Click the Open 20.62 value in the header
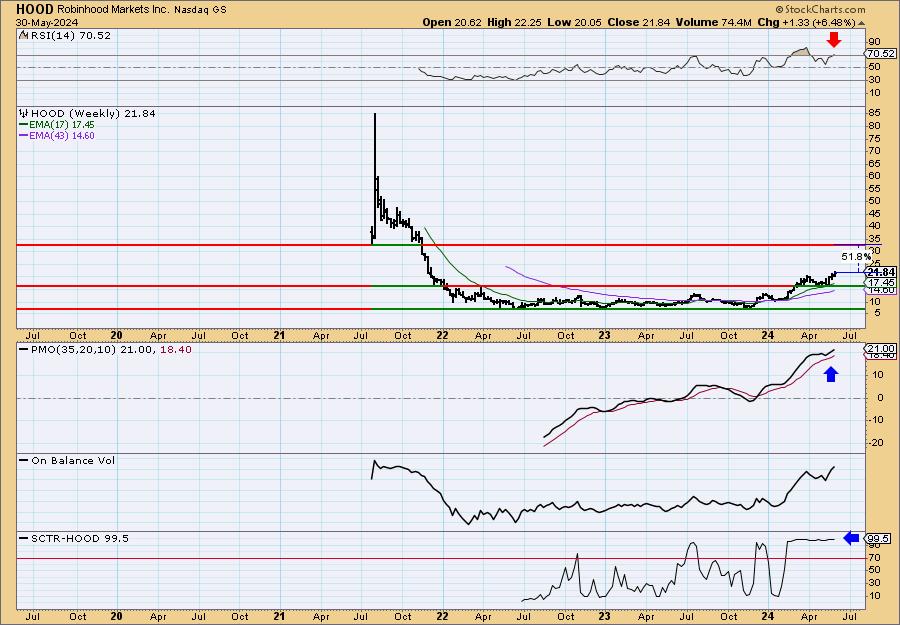The height and width of the screenshot is (625, 900). pyautogui.click(x=452, y=22)
